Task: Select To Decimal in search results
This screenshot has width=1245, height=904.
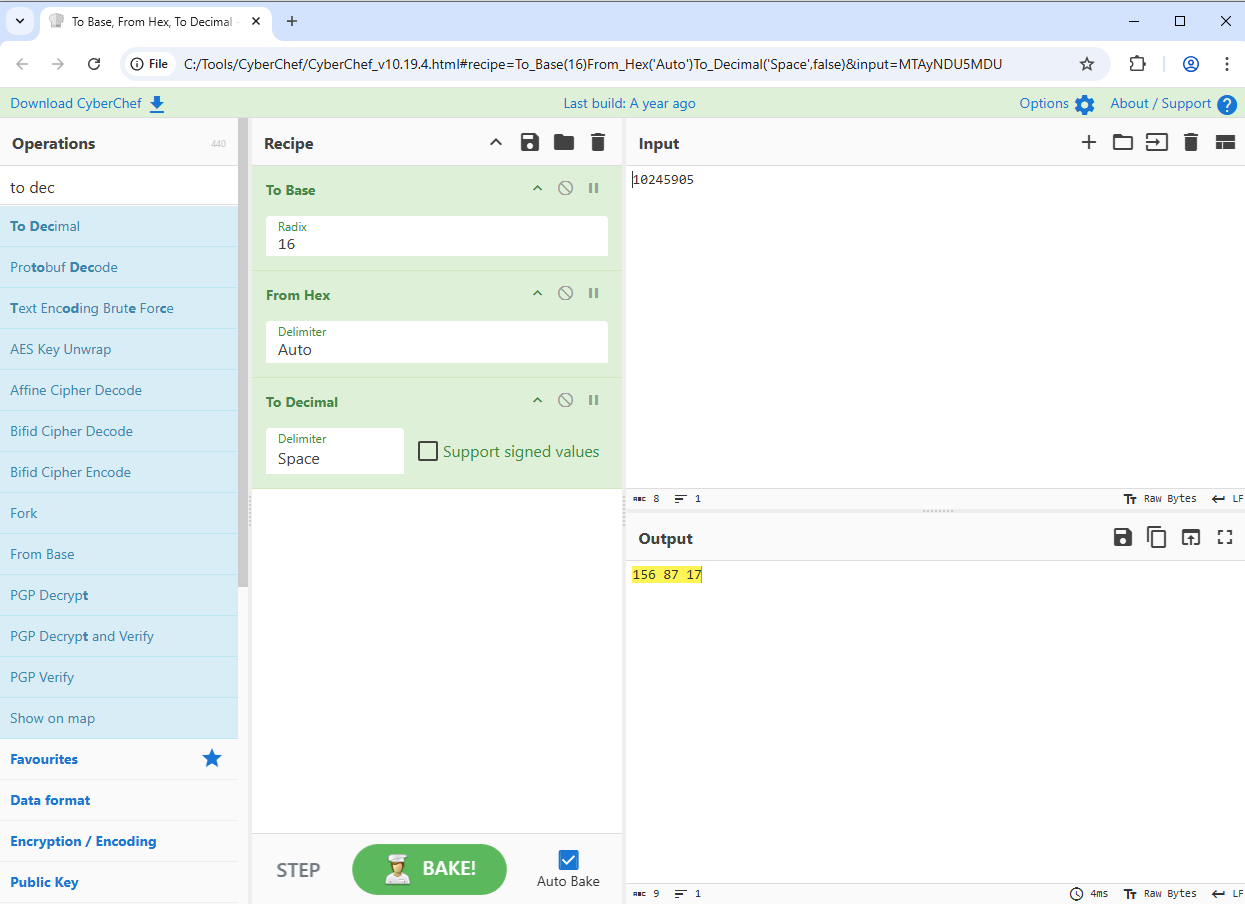Action: pos(119,226)
